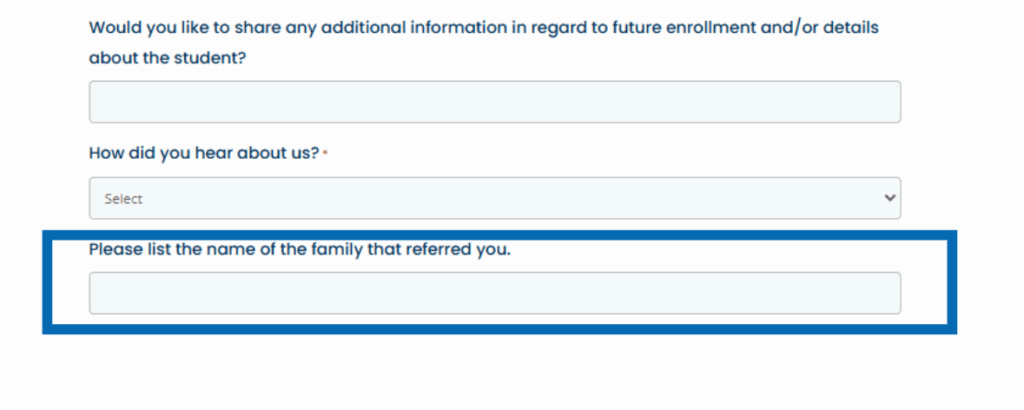Open the 'How did you hear about us?' dropdown
The height and width of the screenshot is (410, 1024).
click(x=494, y=198)
